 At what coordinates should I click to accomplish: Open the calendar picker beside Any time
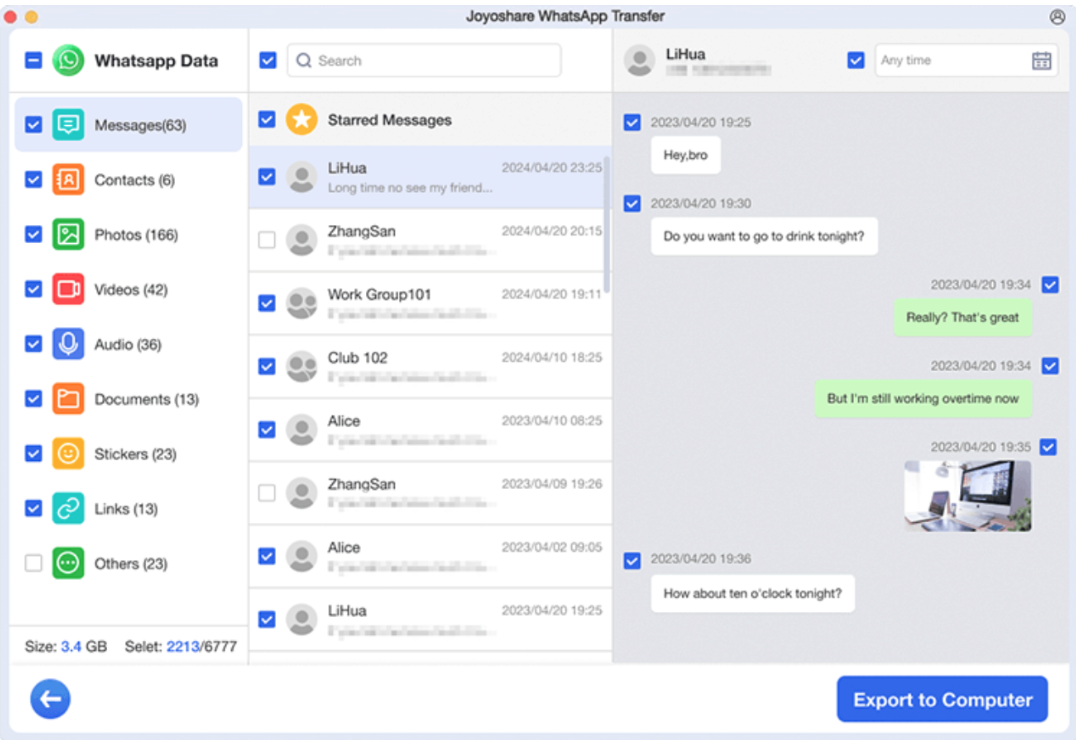point(1041,60)
